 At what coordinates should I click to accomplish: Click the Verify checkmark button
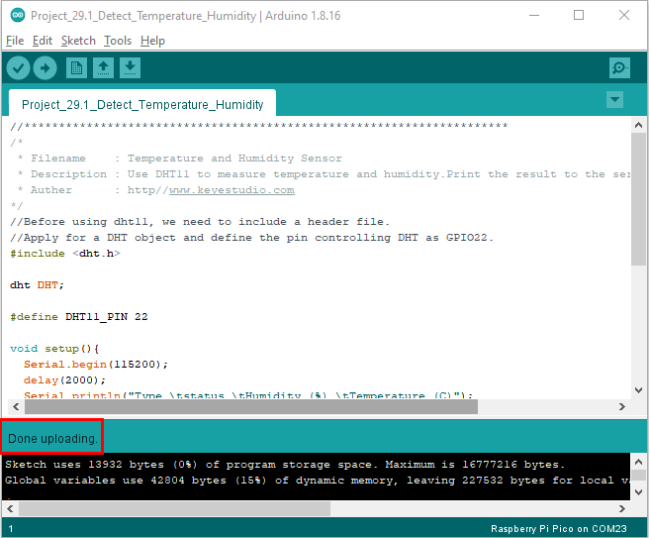tap(18, 68)
